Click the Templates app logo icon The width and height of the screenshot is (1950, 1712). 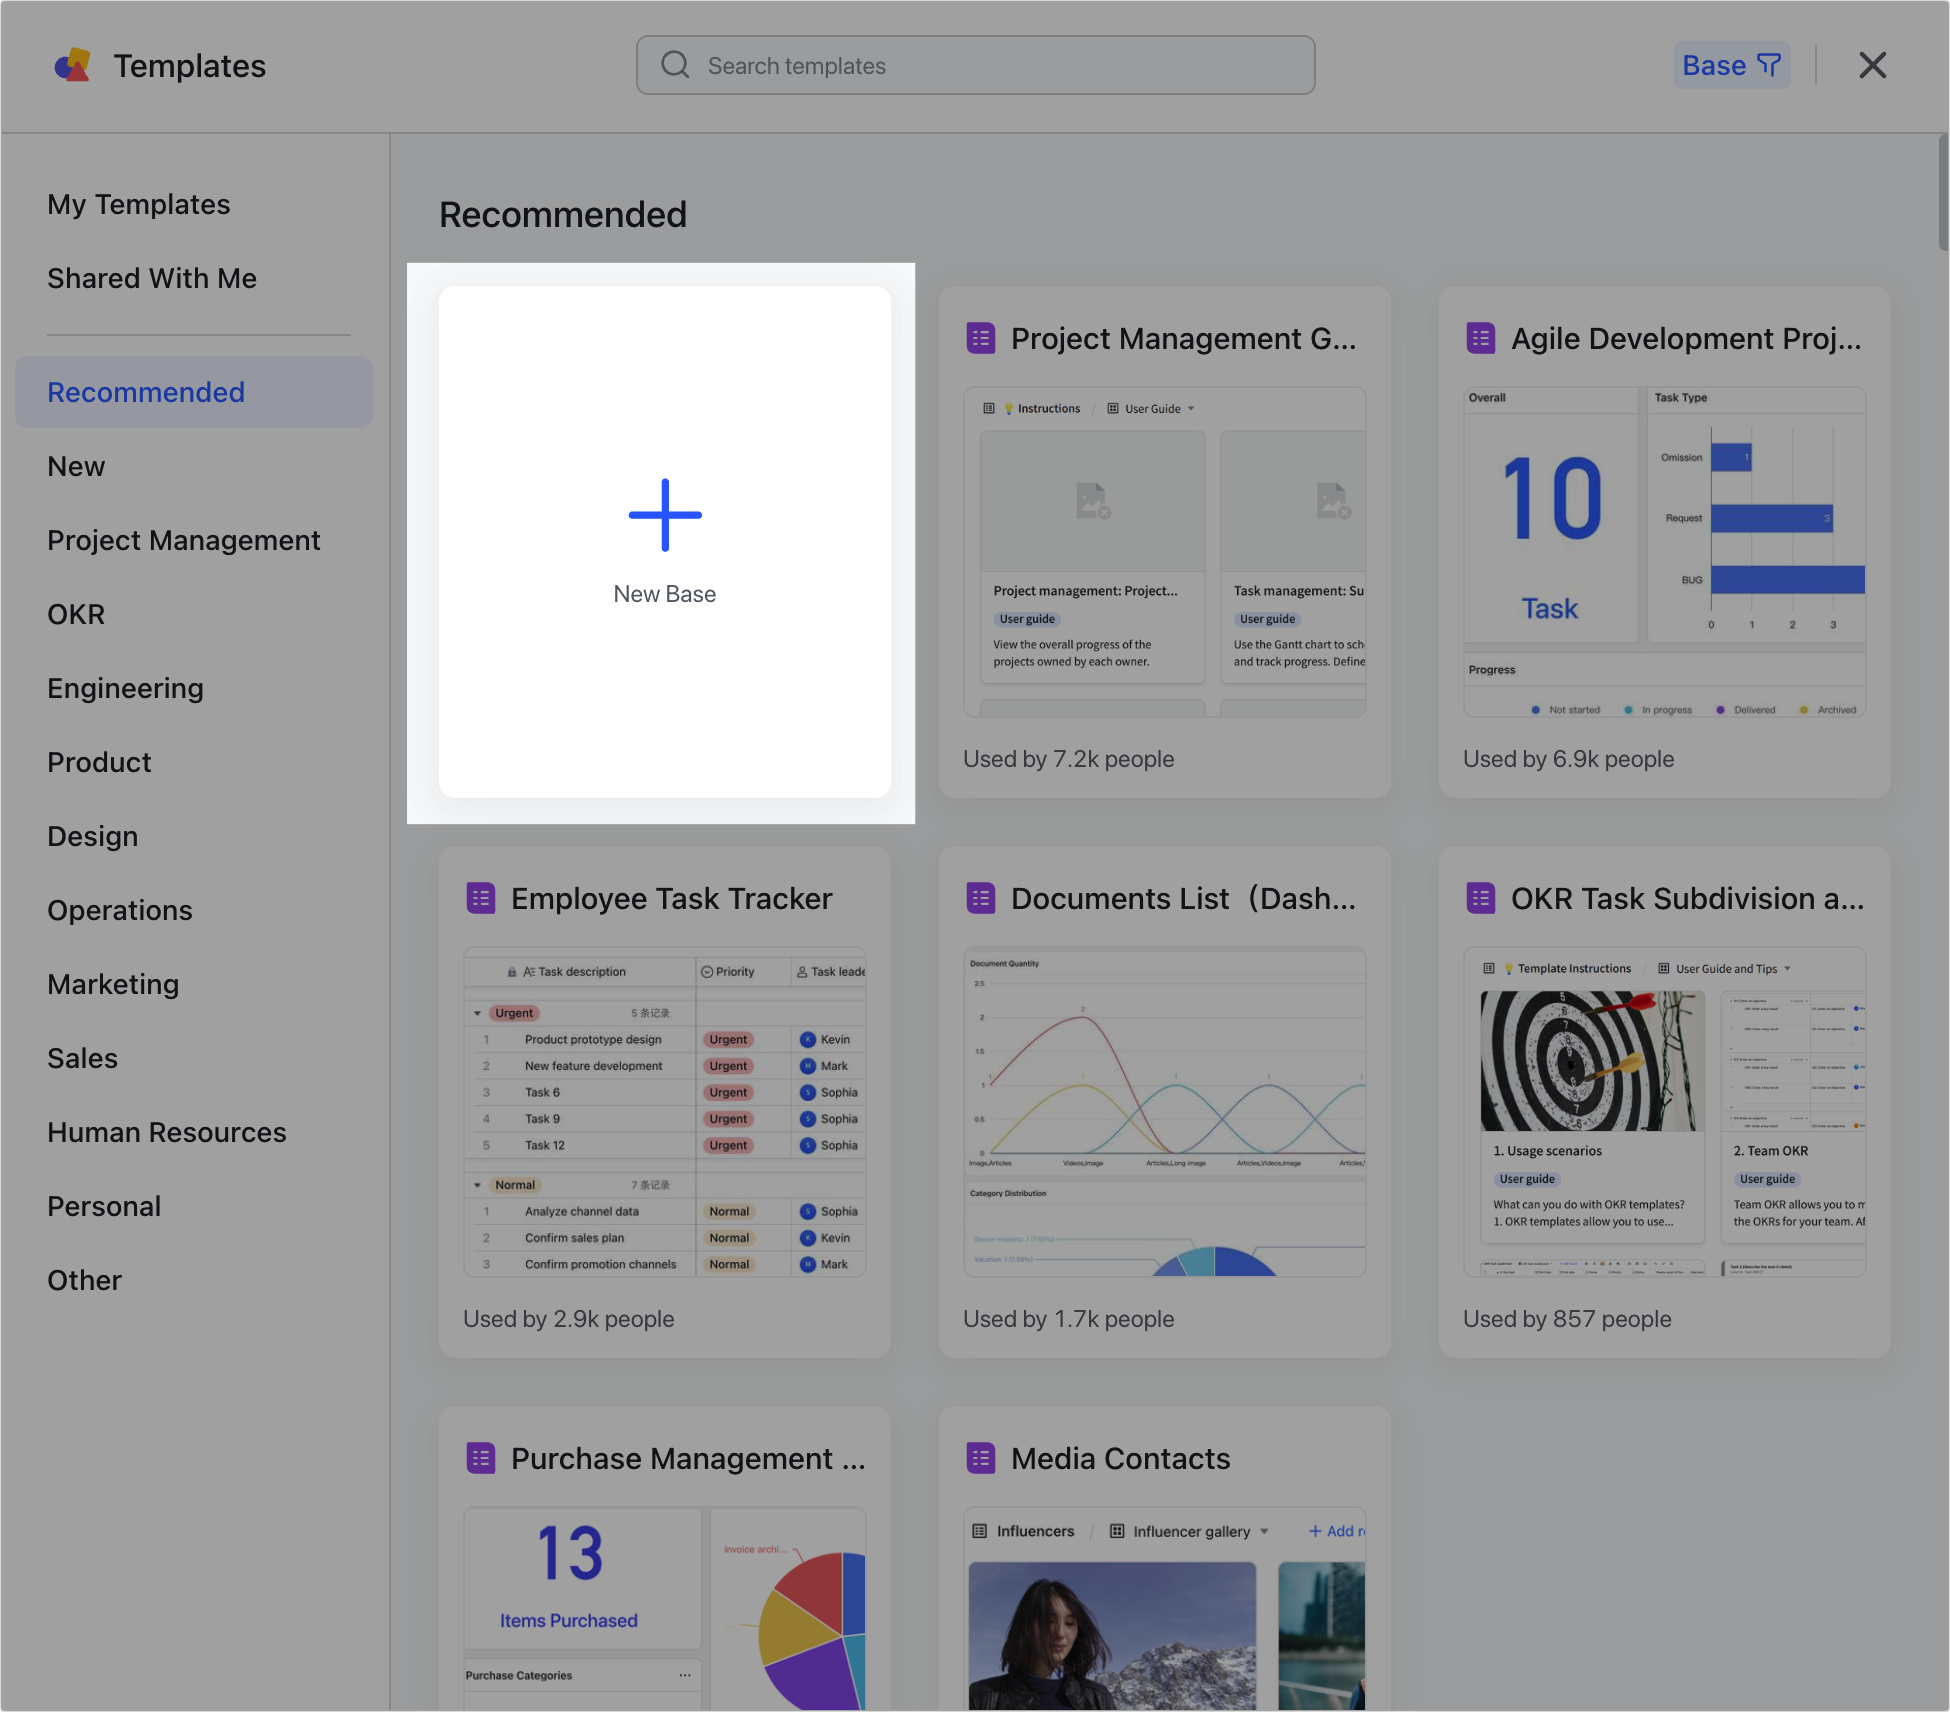point(72,64)
